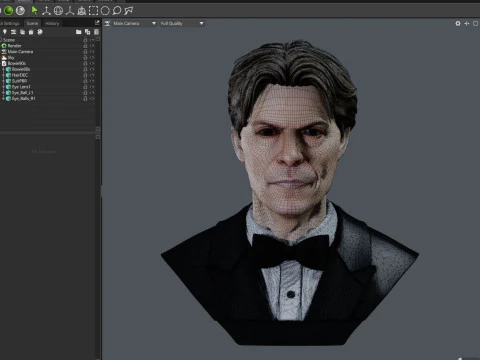The height and width of the screenshot is (360, 480).
Task: Select the Sky tree item
Action: 11,58
